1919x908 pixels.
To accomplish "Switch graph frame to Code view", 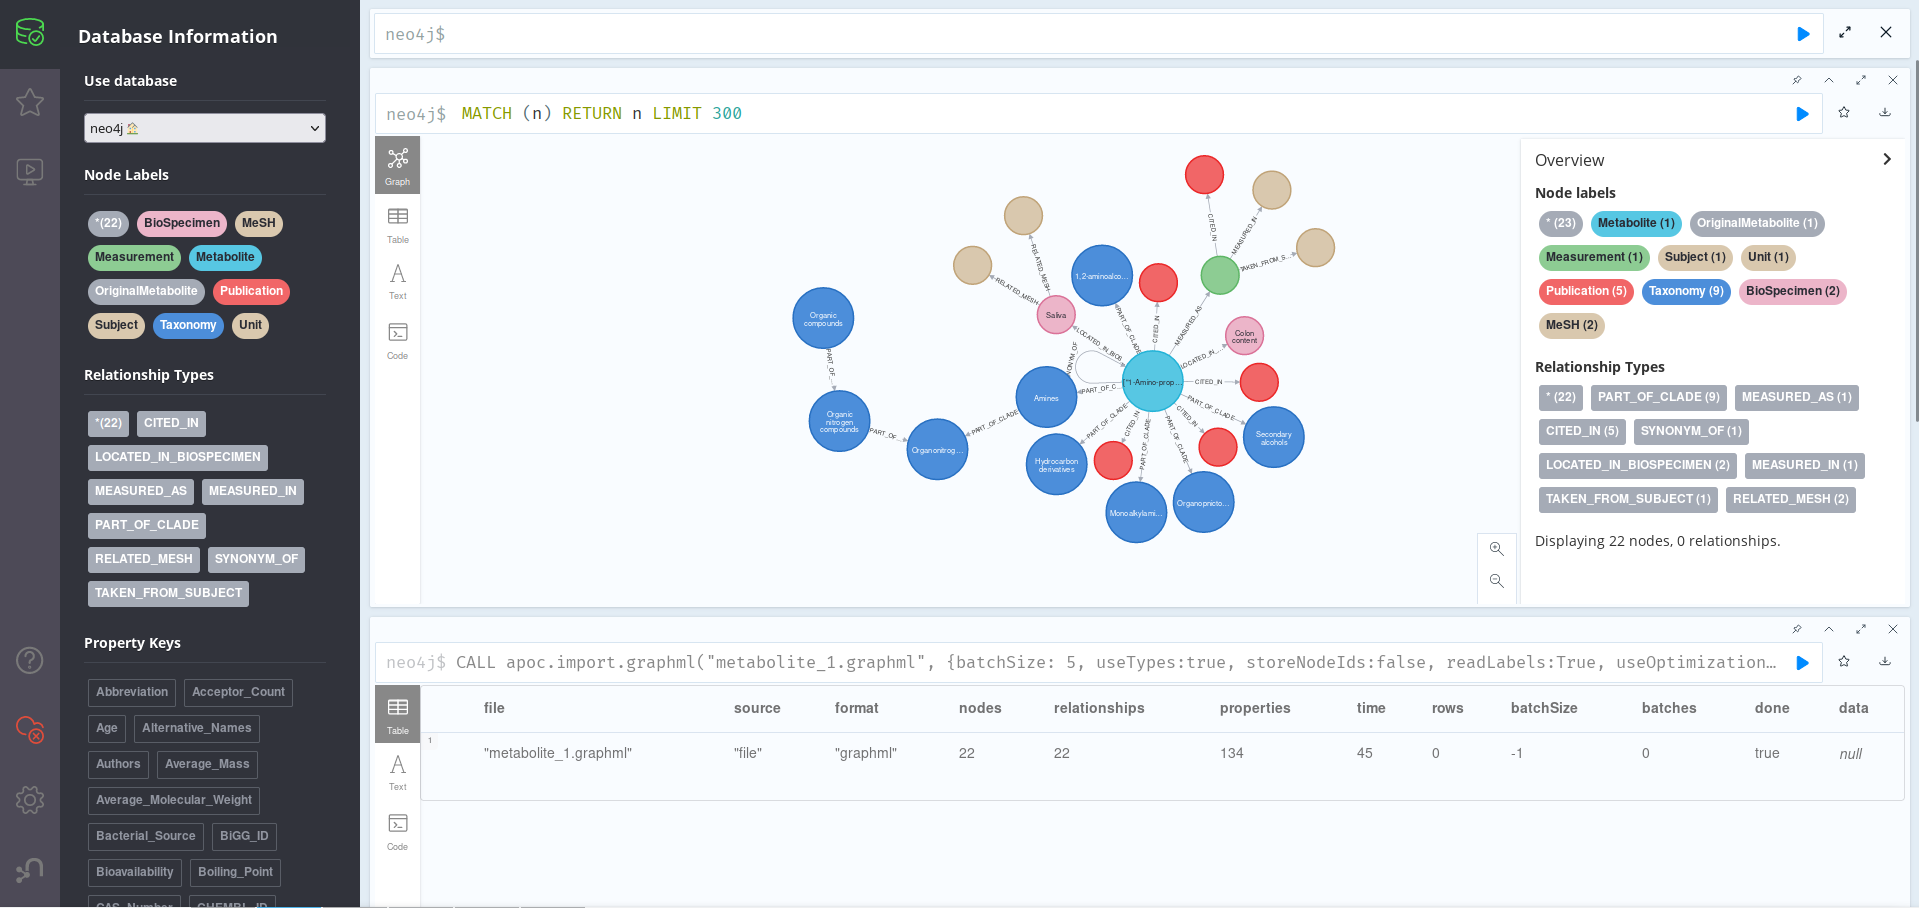I will 398,341.
